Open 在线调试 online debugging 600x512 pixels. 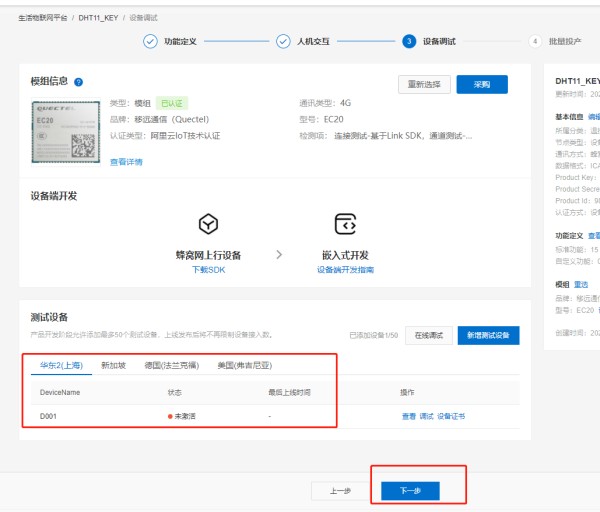(430, 336)
